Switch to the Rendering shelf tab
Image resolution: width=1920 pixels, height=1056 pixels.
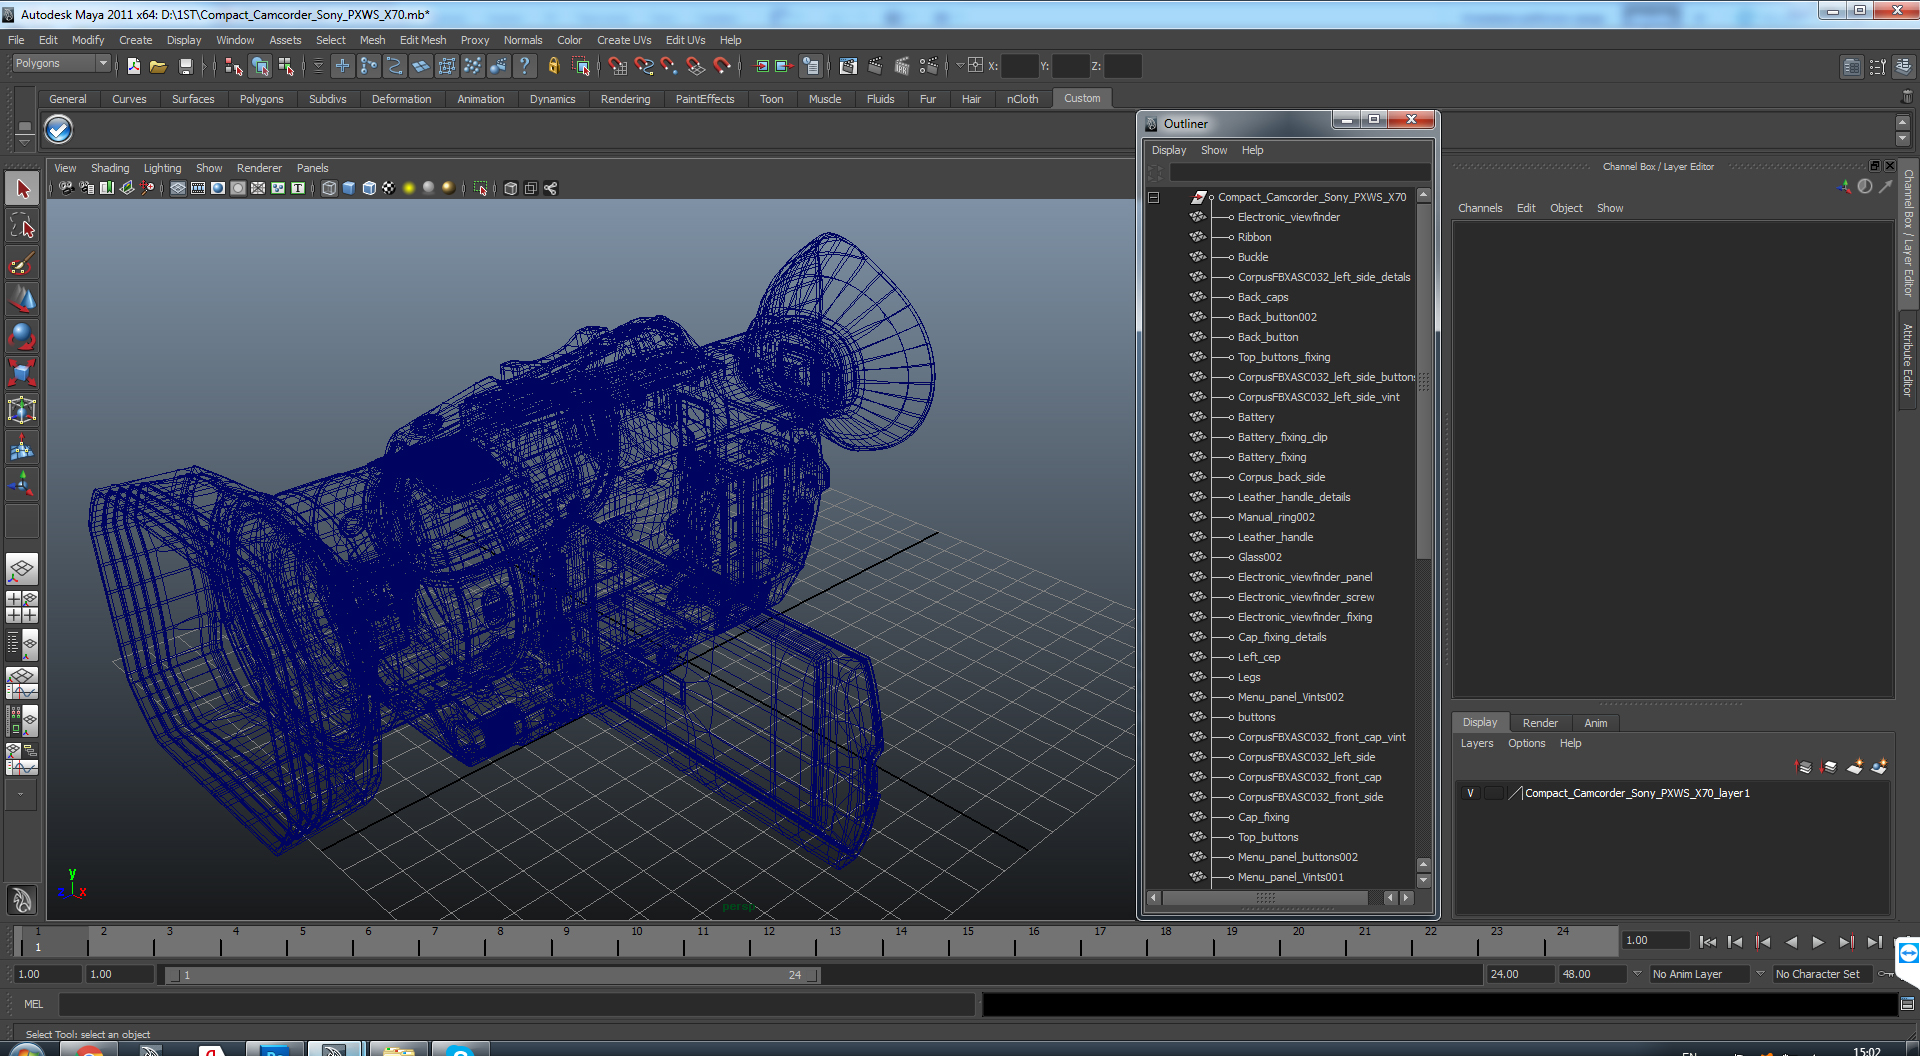point(625,99)
